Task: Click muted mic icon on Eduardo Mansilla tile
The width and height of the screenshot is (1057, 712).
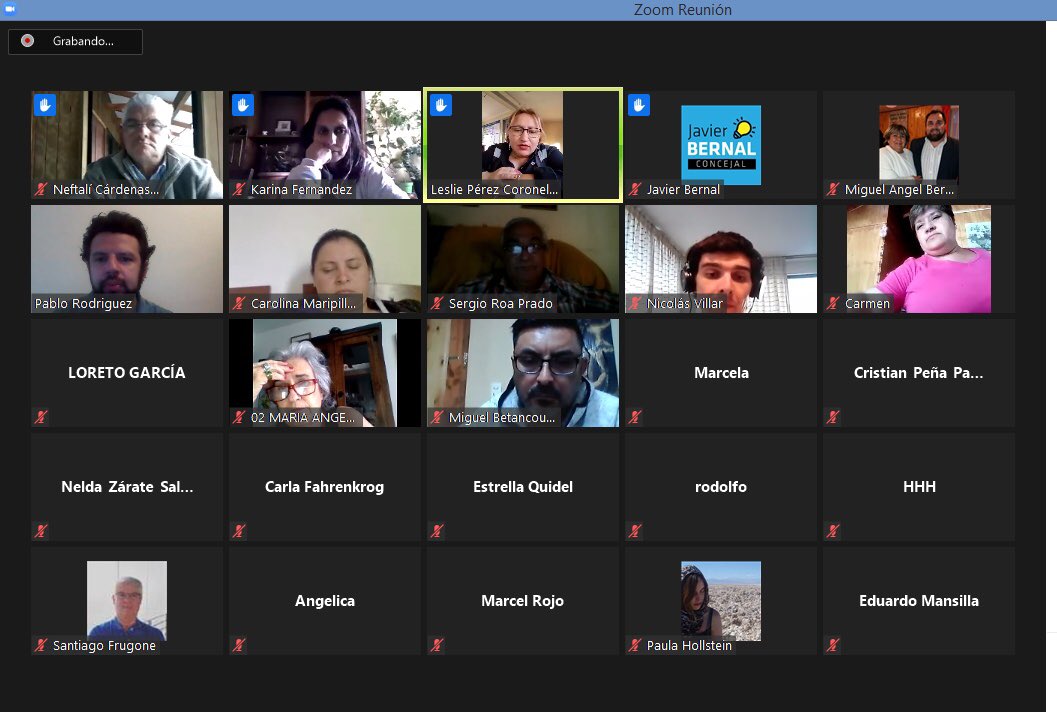Action: click(x=833, y=645)
